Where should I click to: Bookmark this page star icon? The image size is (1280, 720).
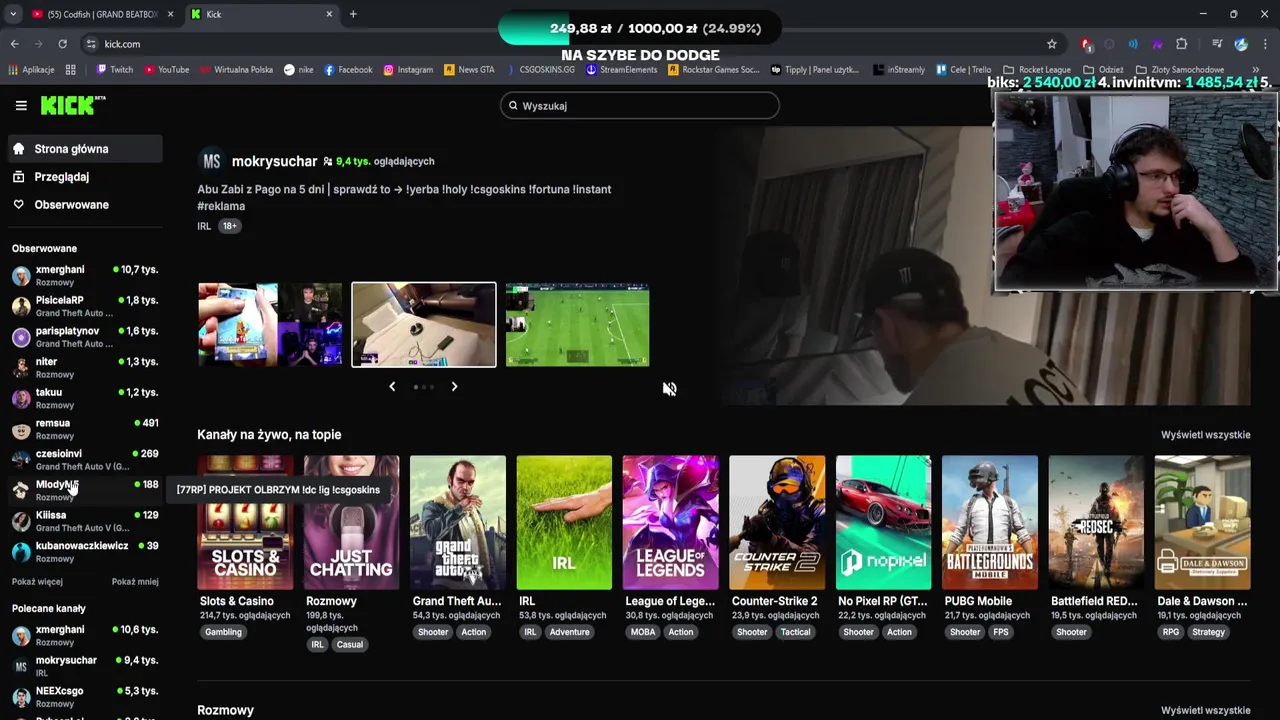1051,44
